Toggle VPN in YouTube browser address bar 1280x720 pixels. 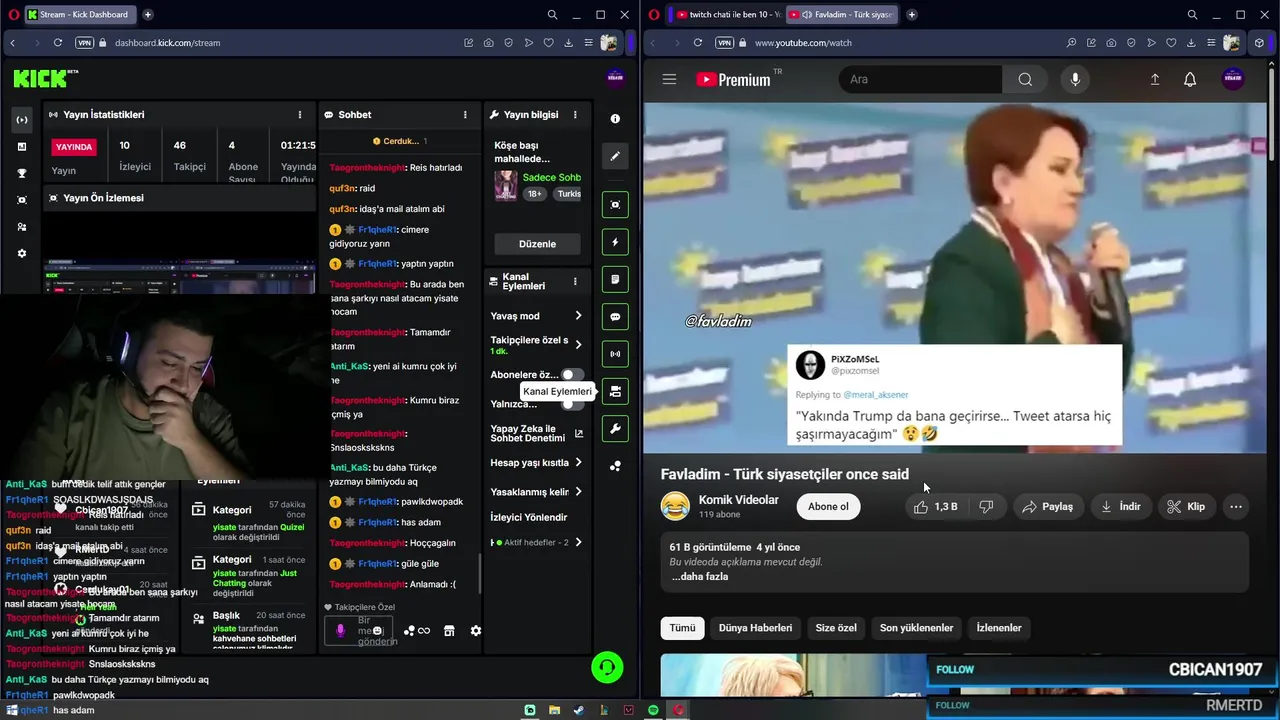click(725, 43)
